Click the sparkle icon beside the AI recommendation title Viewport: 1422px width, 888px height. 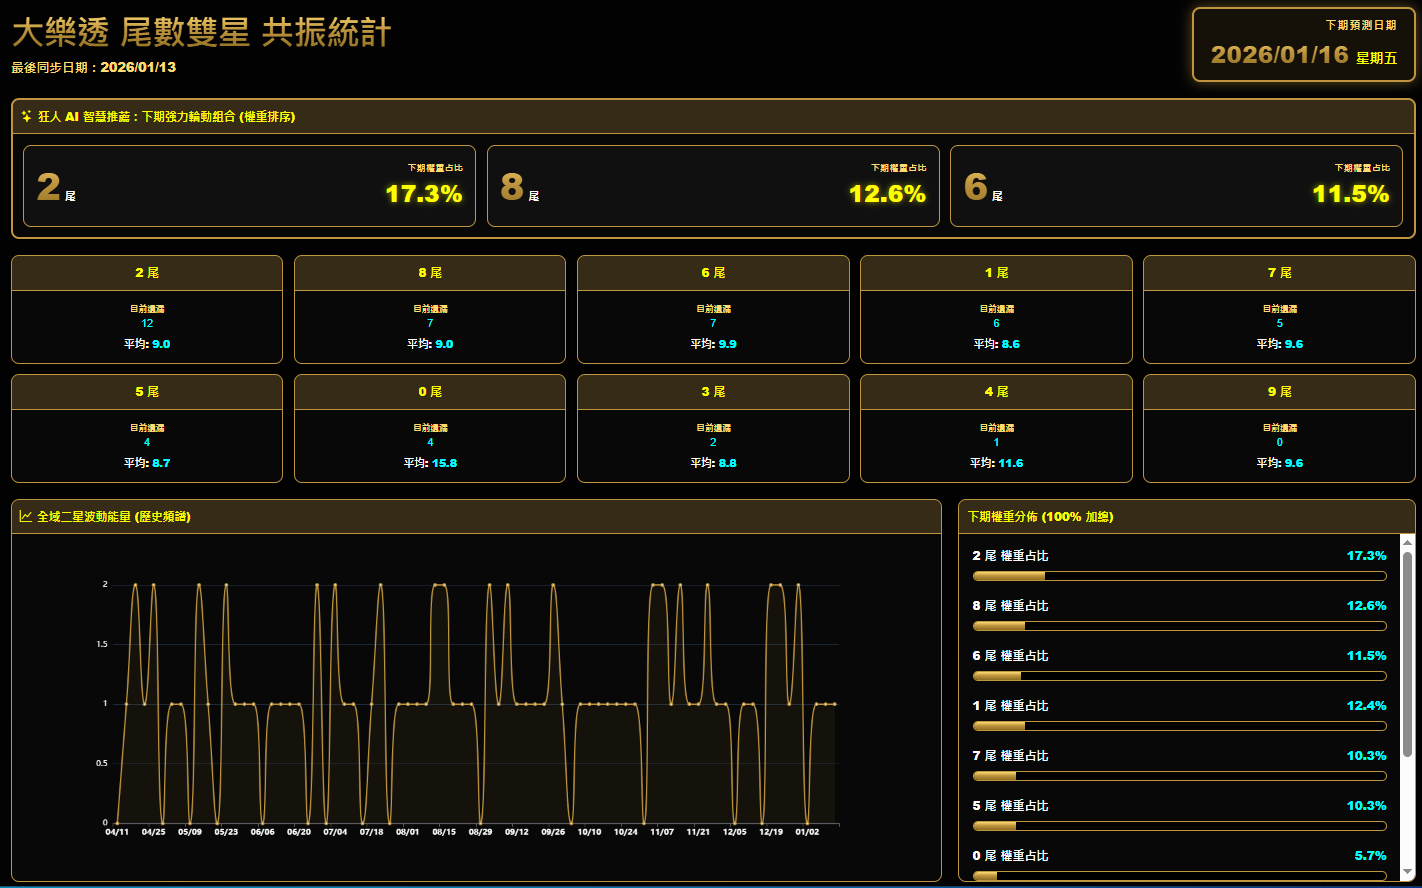pos(27,116)
